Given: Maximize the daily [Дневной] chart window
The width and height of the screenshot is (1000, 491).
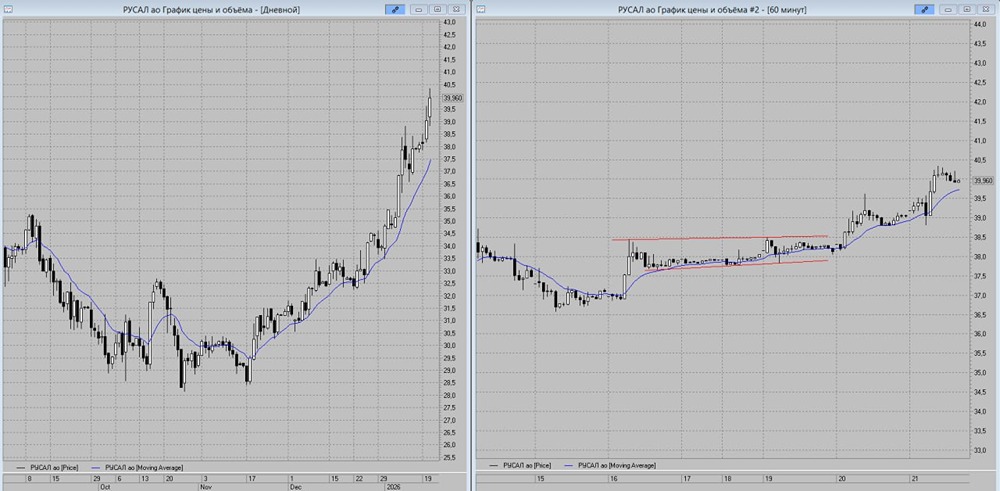Looking at the screenshot, I should pos(437,10).
